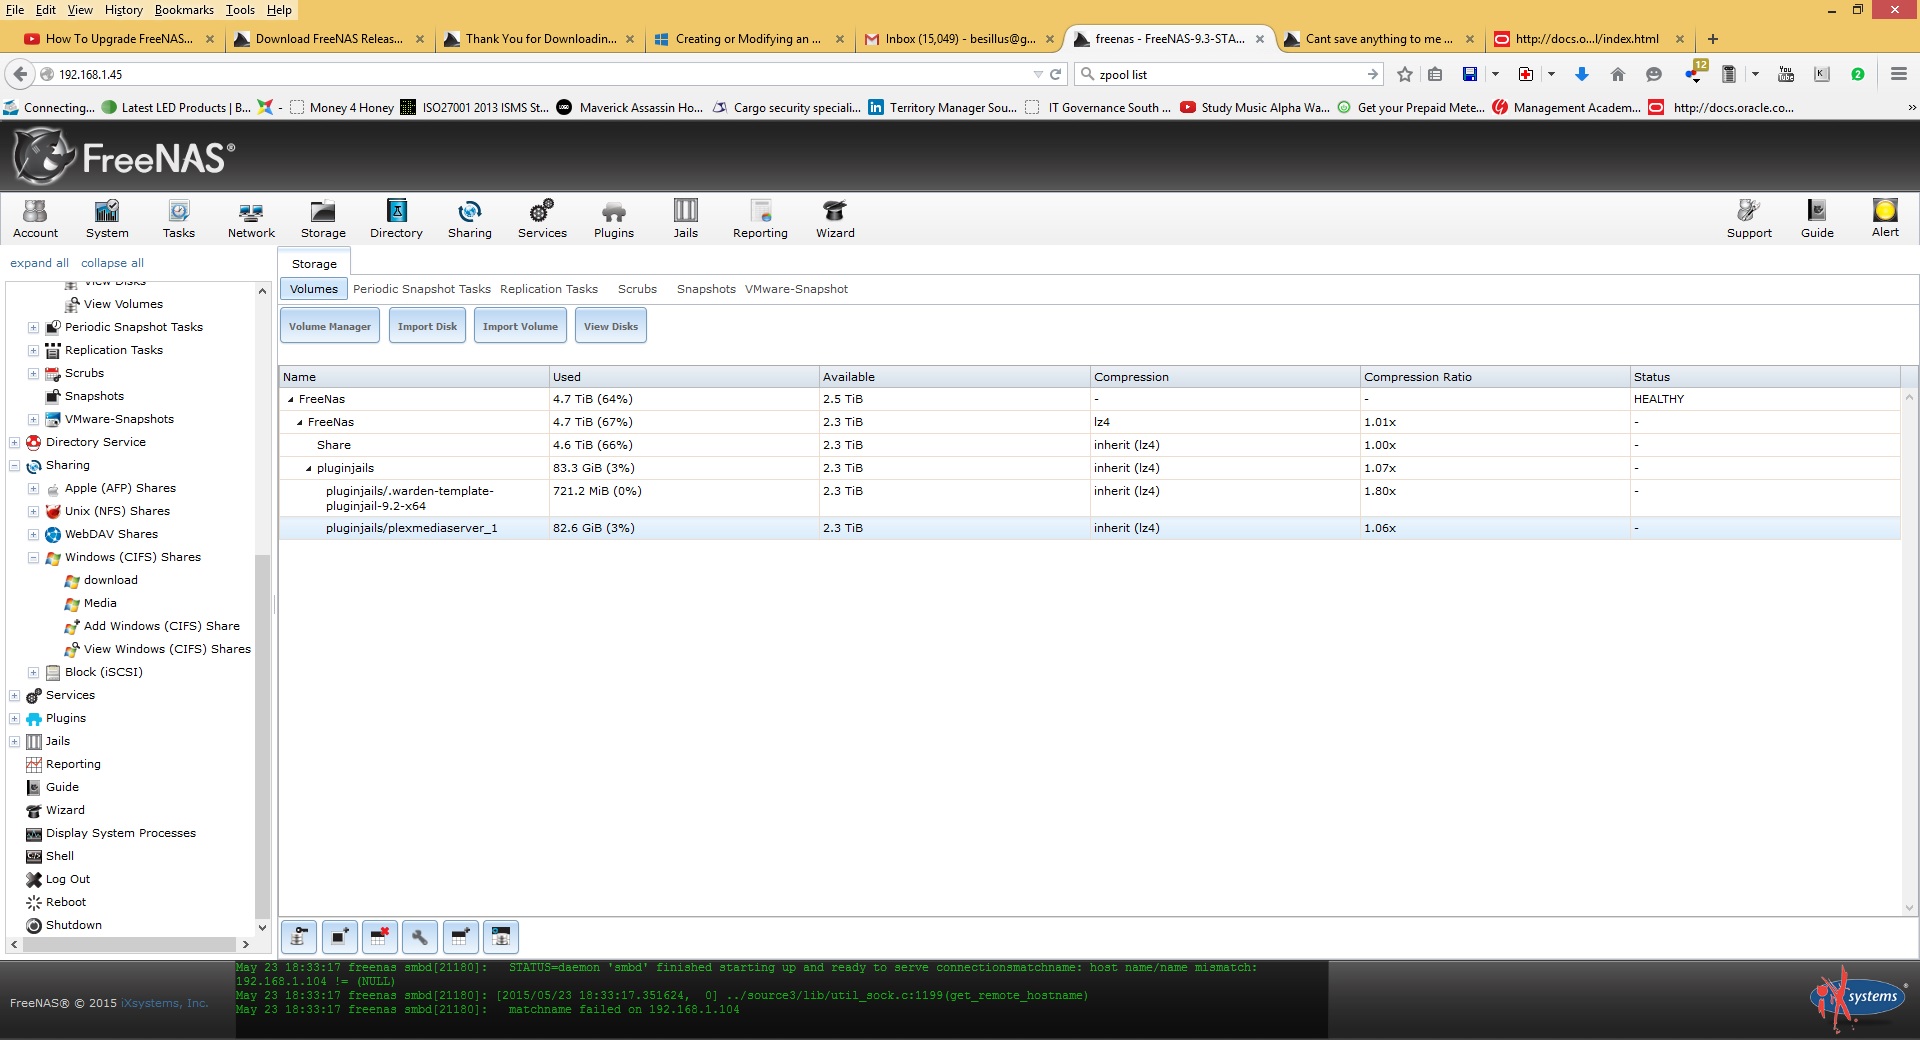Expand Apple (AFP) Shares node
The width and height of the screenshot is (1920, 1040).
coord(33,489)
